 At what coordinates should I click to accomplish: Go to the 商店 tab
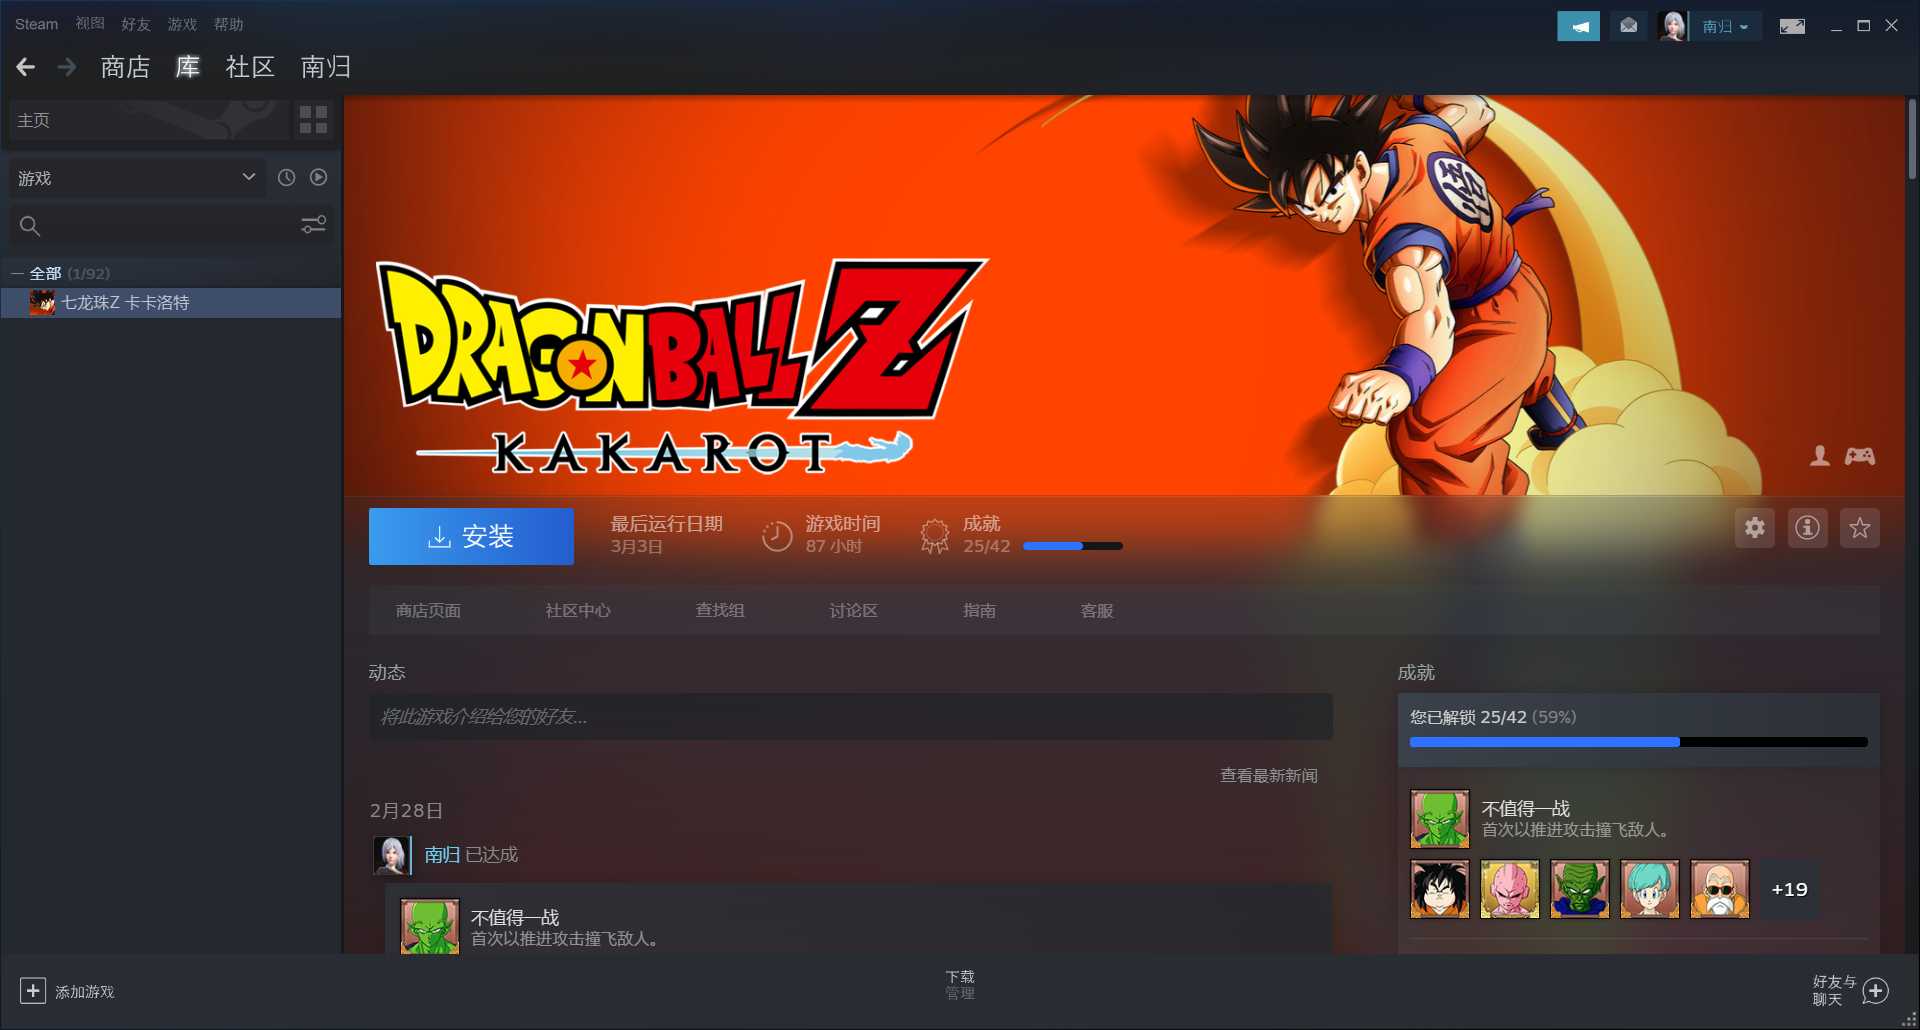coord(125,67)
